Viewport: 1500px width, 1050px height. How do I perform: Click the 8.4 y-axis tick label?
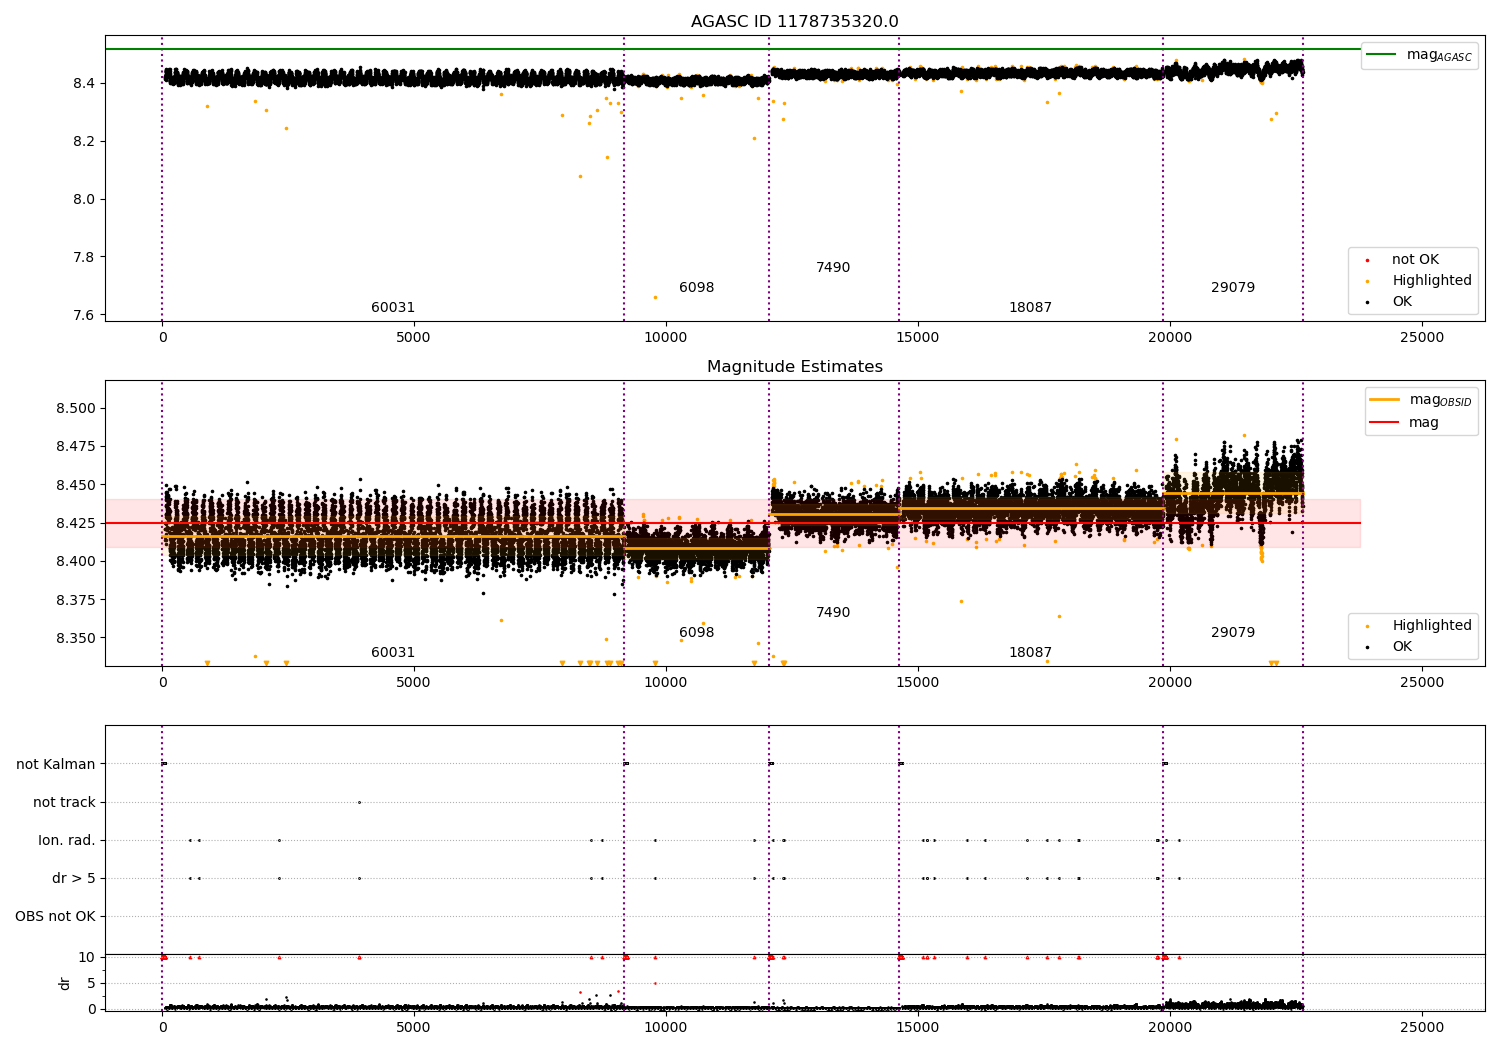pos(84,83)
